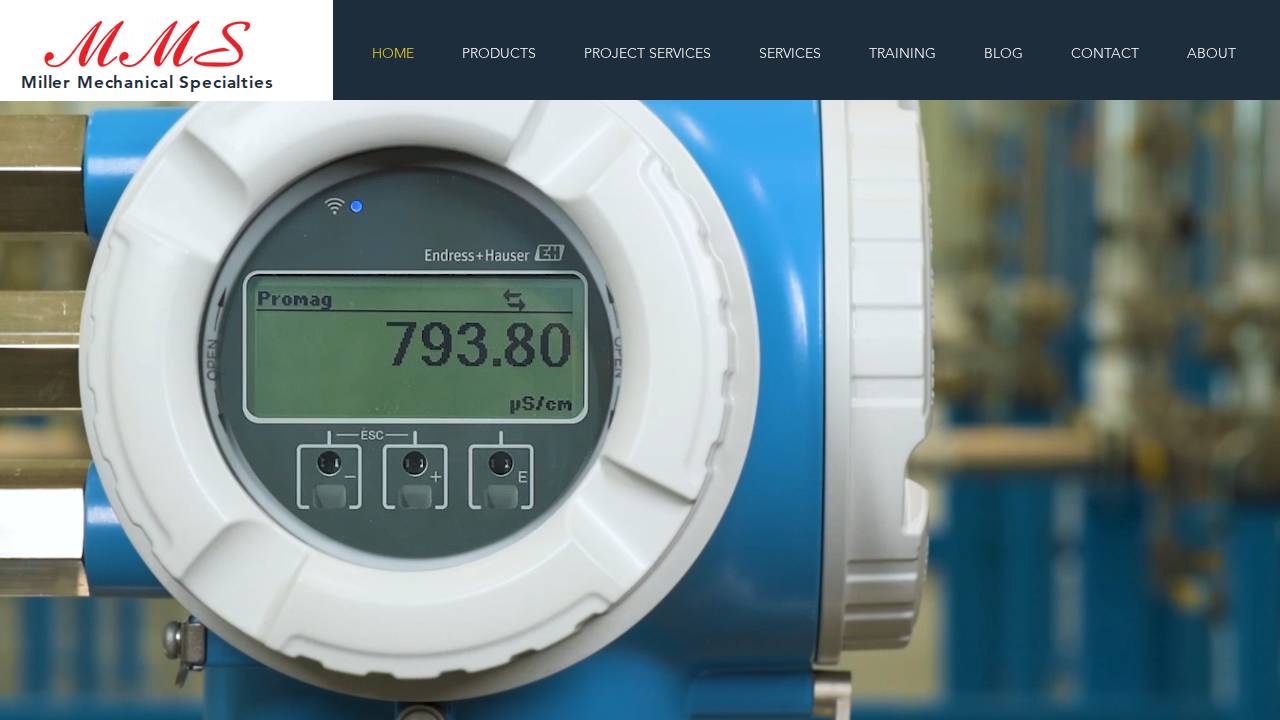Click the blue status indicator dot

pyautogui.click(x=356, y=206)
